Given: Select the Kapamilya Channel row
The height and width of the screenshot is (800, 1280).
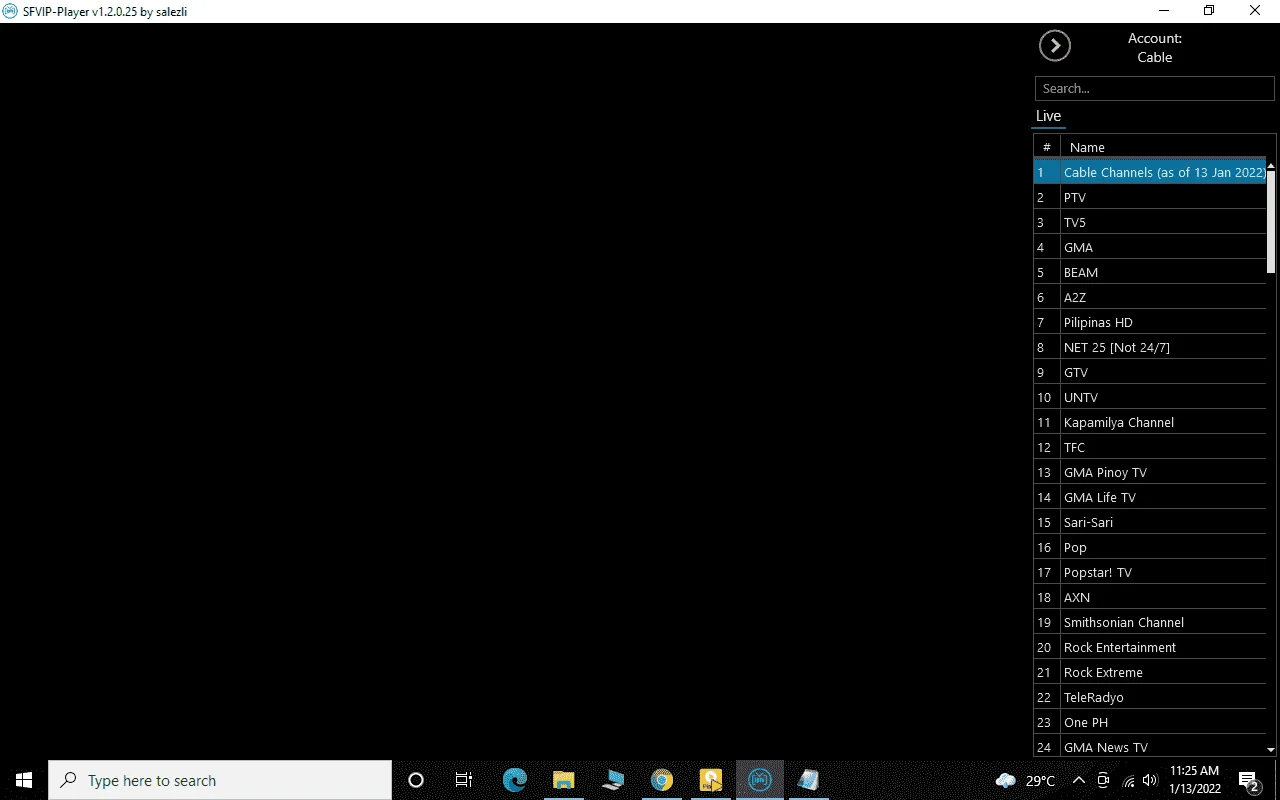Looking at the screenshot, I should click(1150, 422).
